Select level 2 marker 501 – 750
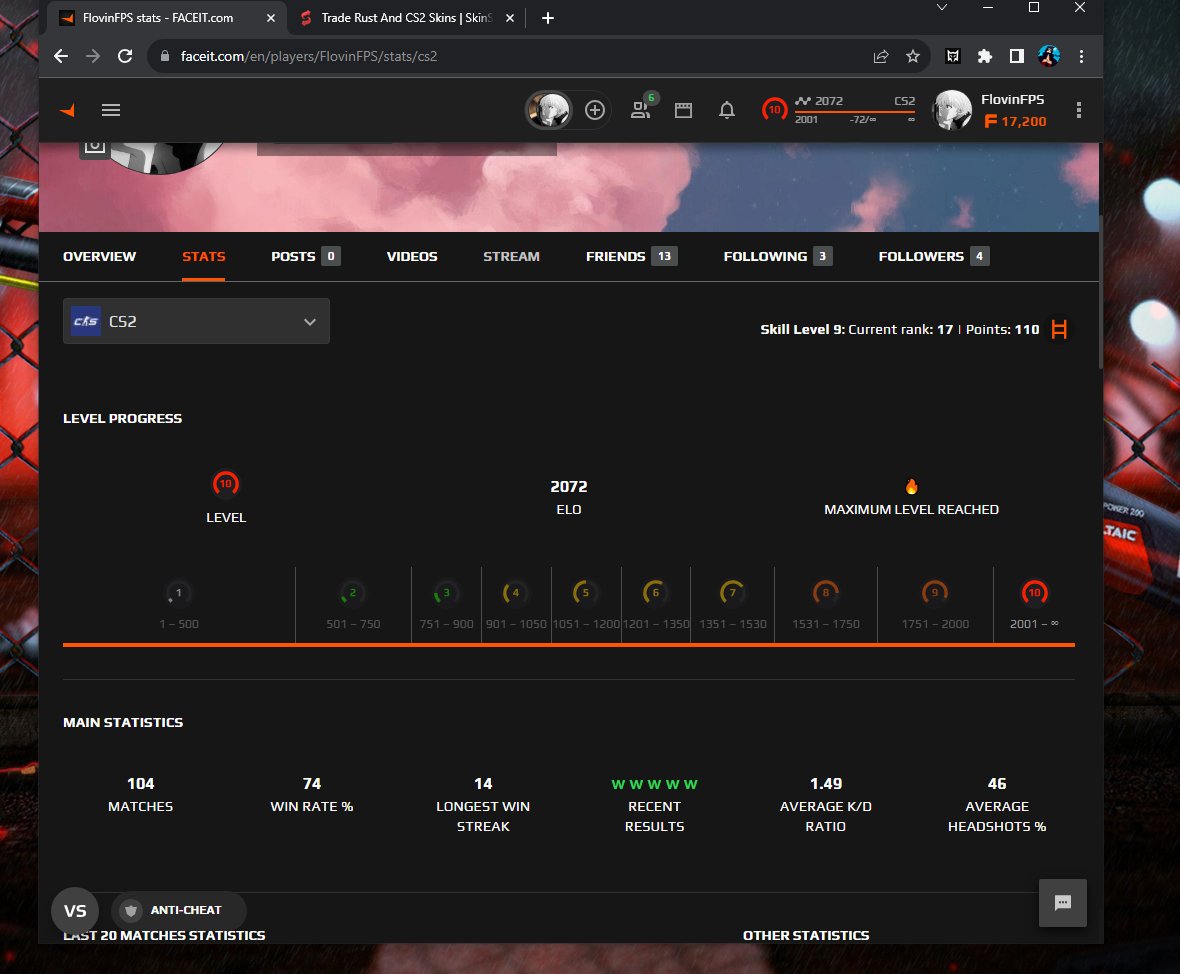The height and width of the screenshot is (974, 1180). click(x=352, y=594)
